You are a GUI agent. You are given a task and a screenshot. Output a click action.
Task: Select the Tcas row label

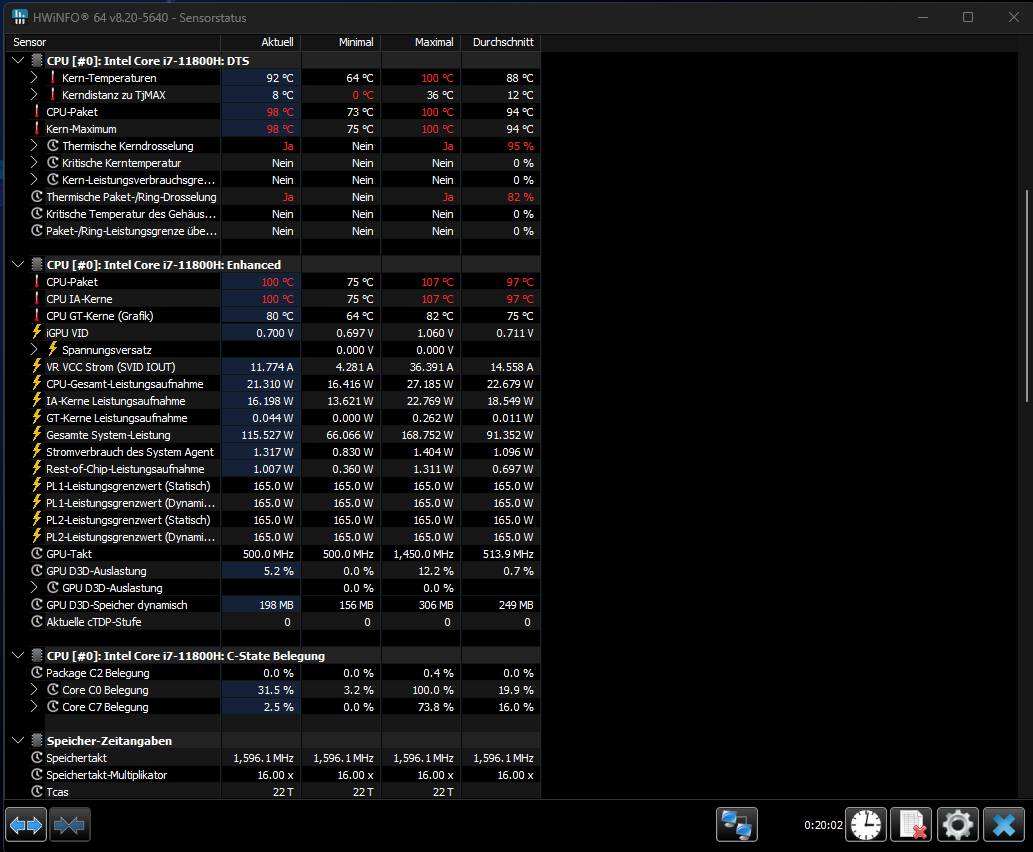(57, 792)
